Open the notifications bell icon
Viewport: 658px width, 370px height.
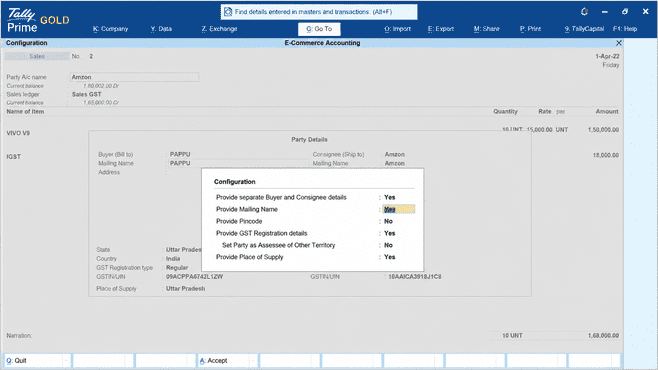584,12
